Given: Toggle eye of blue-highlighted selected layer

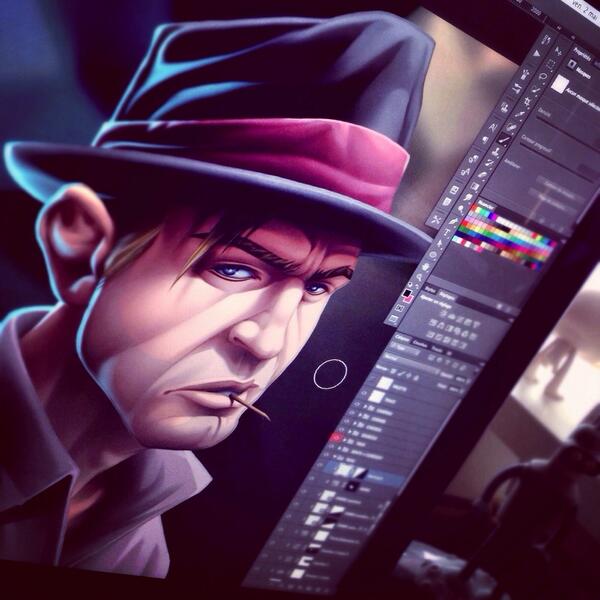Looking at the screenshot, I should (319, 465).
